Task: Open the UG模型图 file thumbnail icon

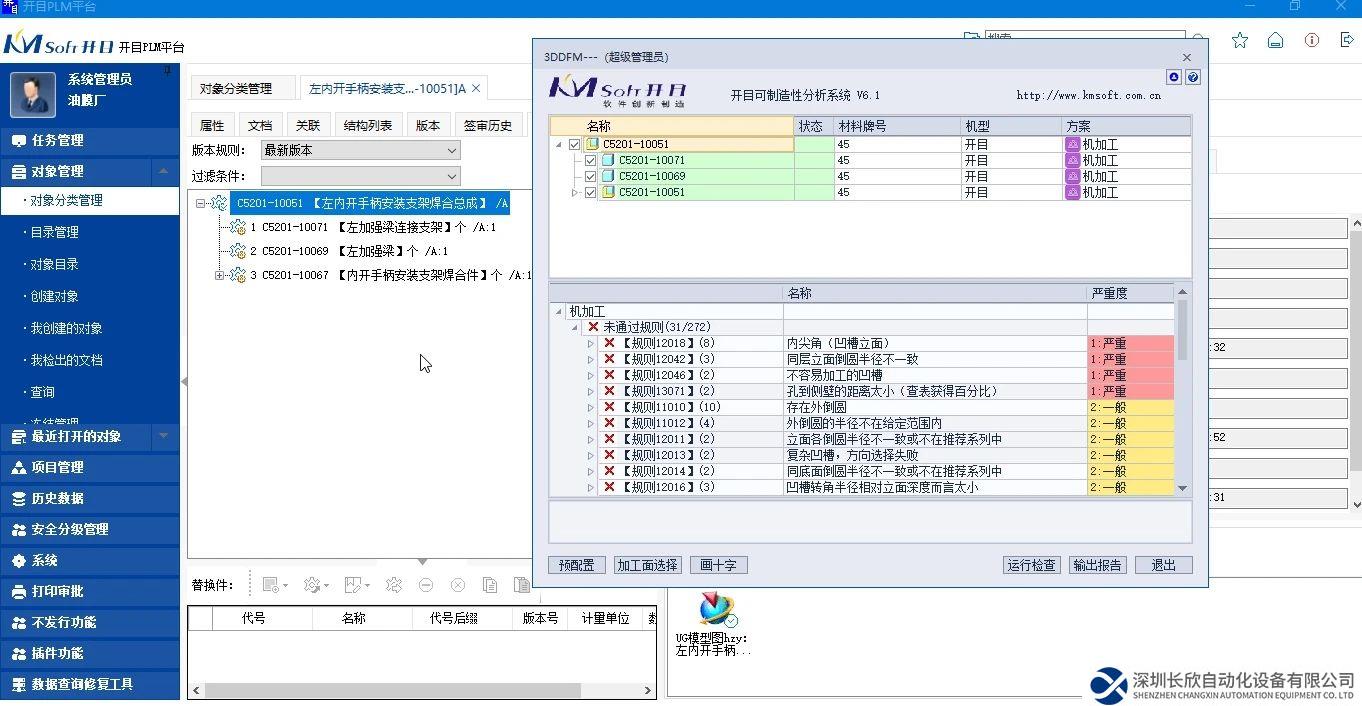Action: pyautogui.click(x=716, y=609)
